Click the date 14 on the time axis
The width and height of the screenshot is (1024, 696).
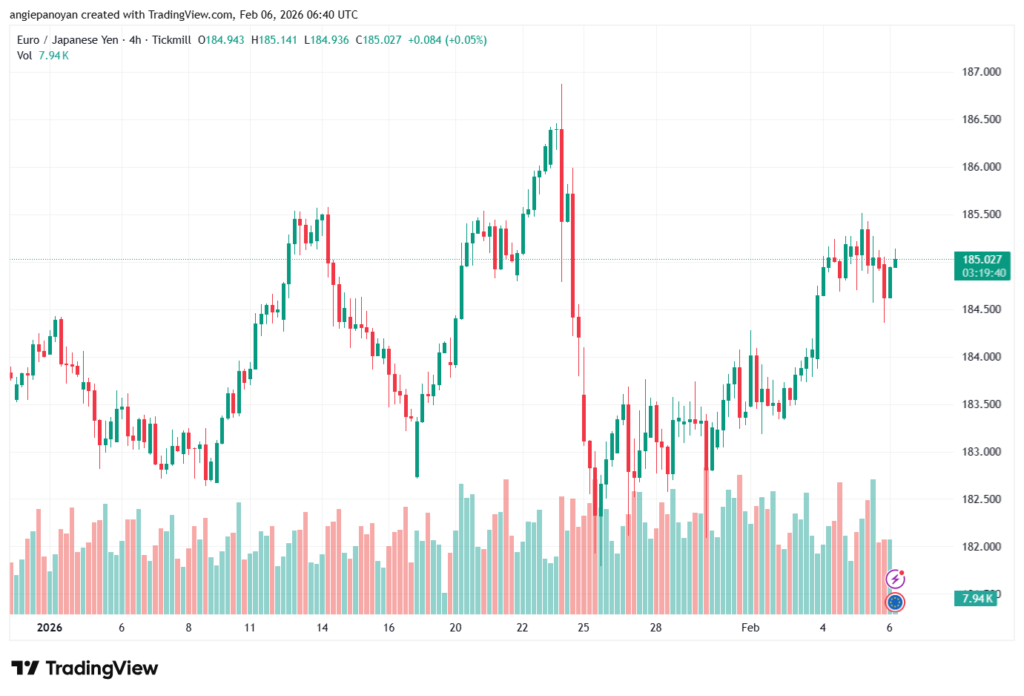(322, 628)
